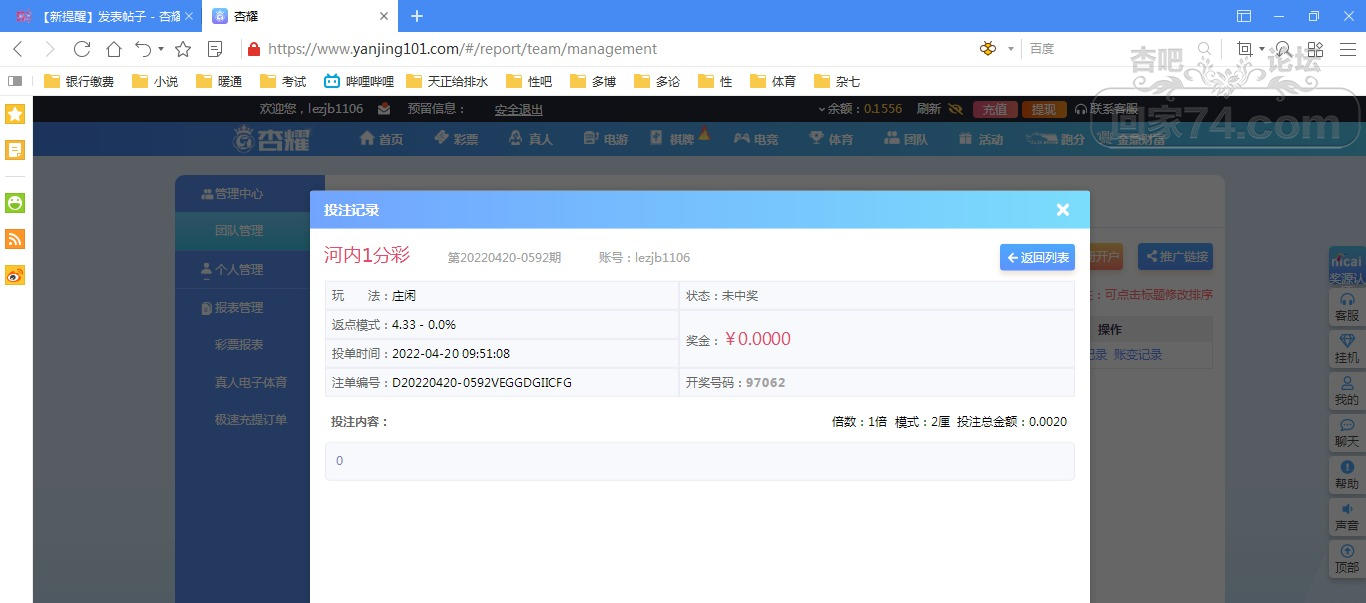
Task: Click the search magnifier icon
Action: (1204, 48)
